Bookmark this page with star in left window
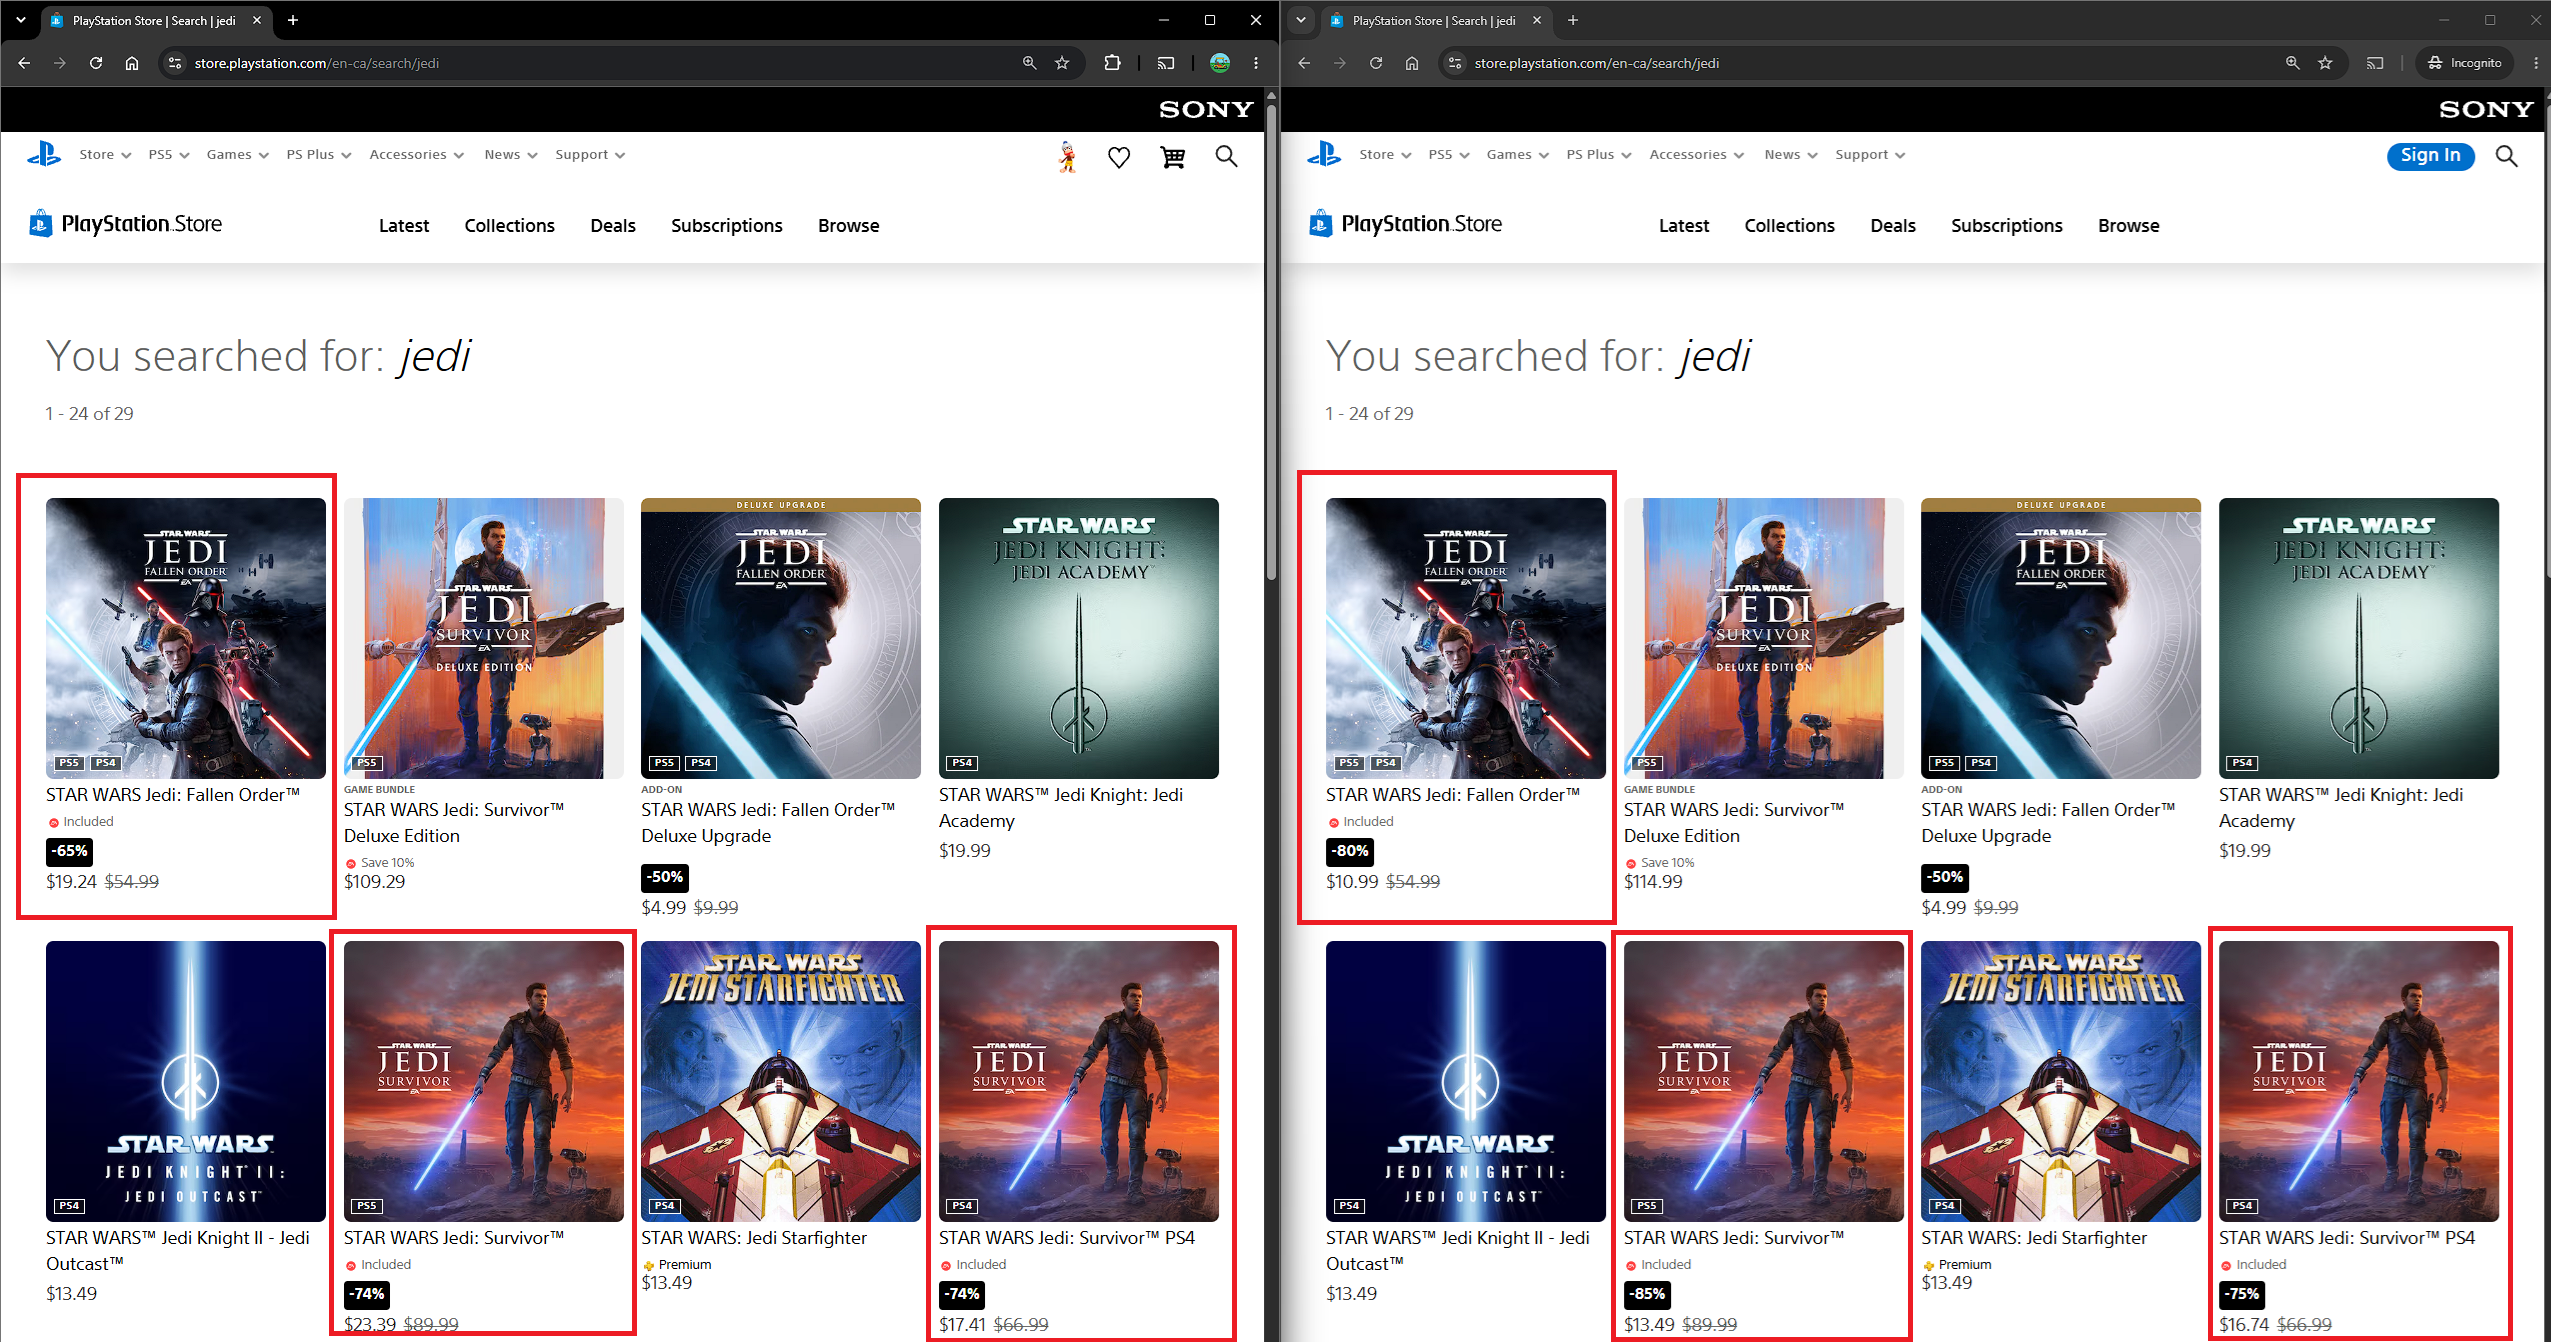Screen dimensions: 2551x1342 pyautogui.click(x=1062, y=63)
